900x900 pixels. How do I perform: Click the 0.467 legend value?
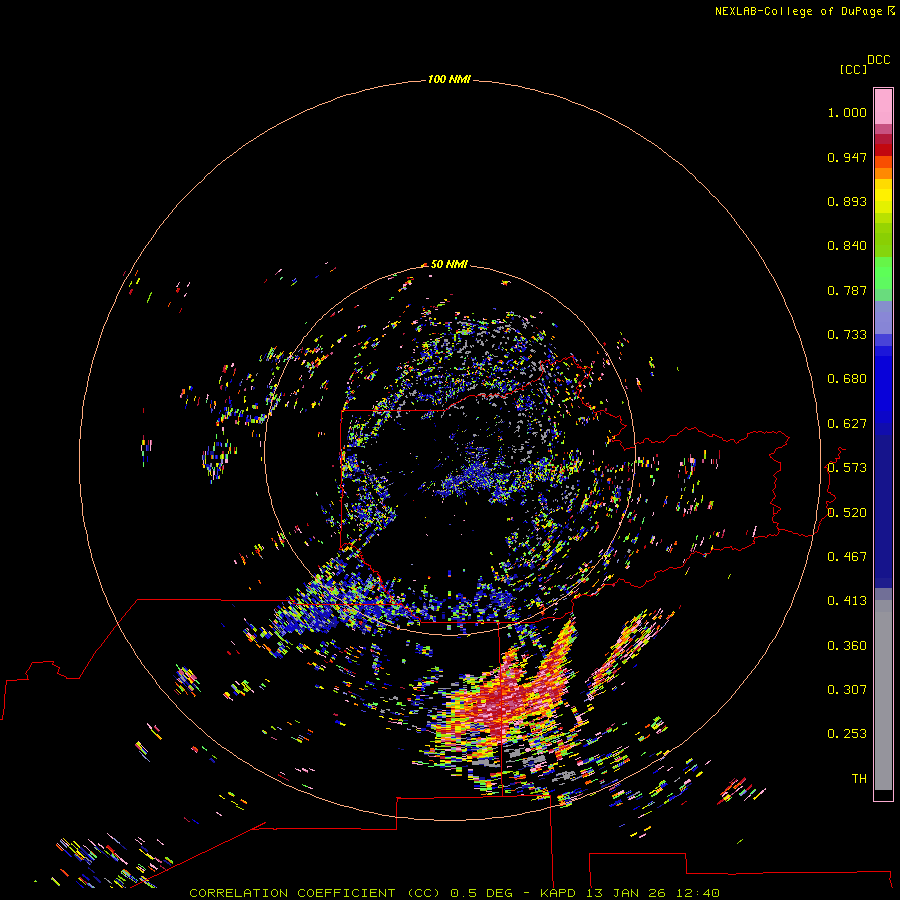(x=847, y=557)
